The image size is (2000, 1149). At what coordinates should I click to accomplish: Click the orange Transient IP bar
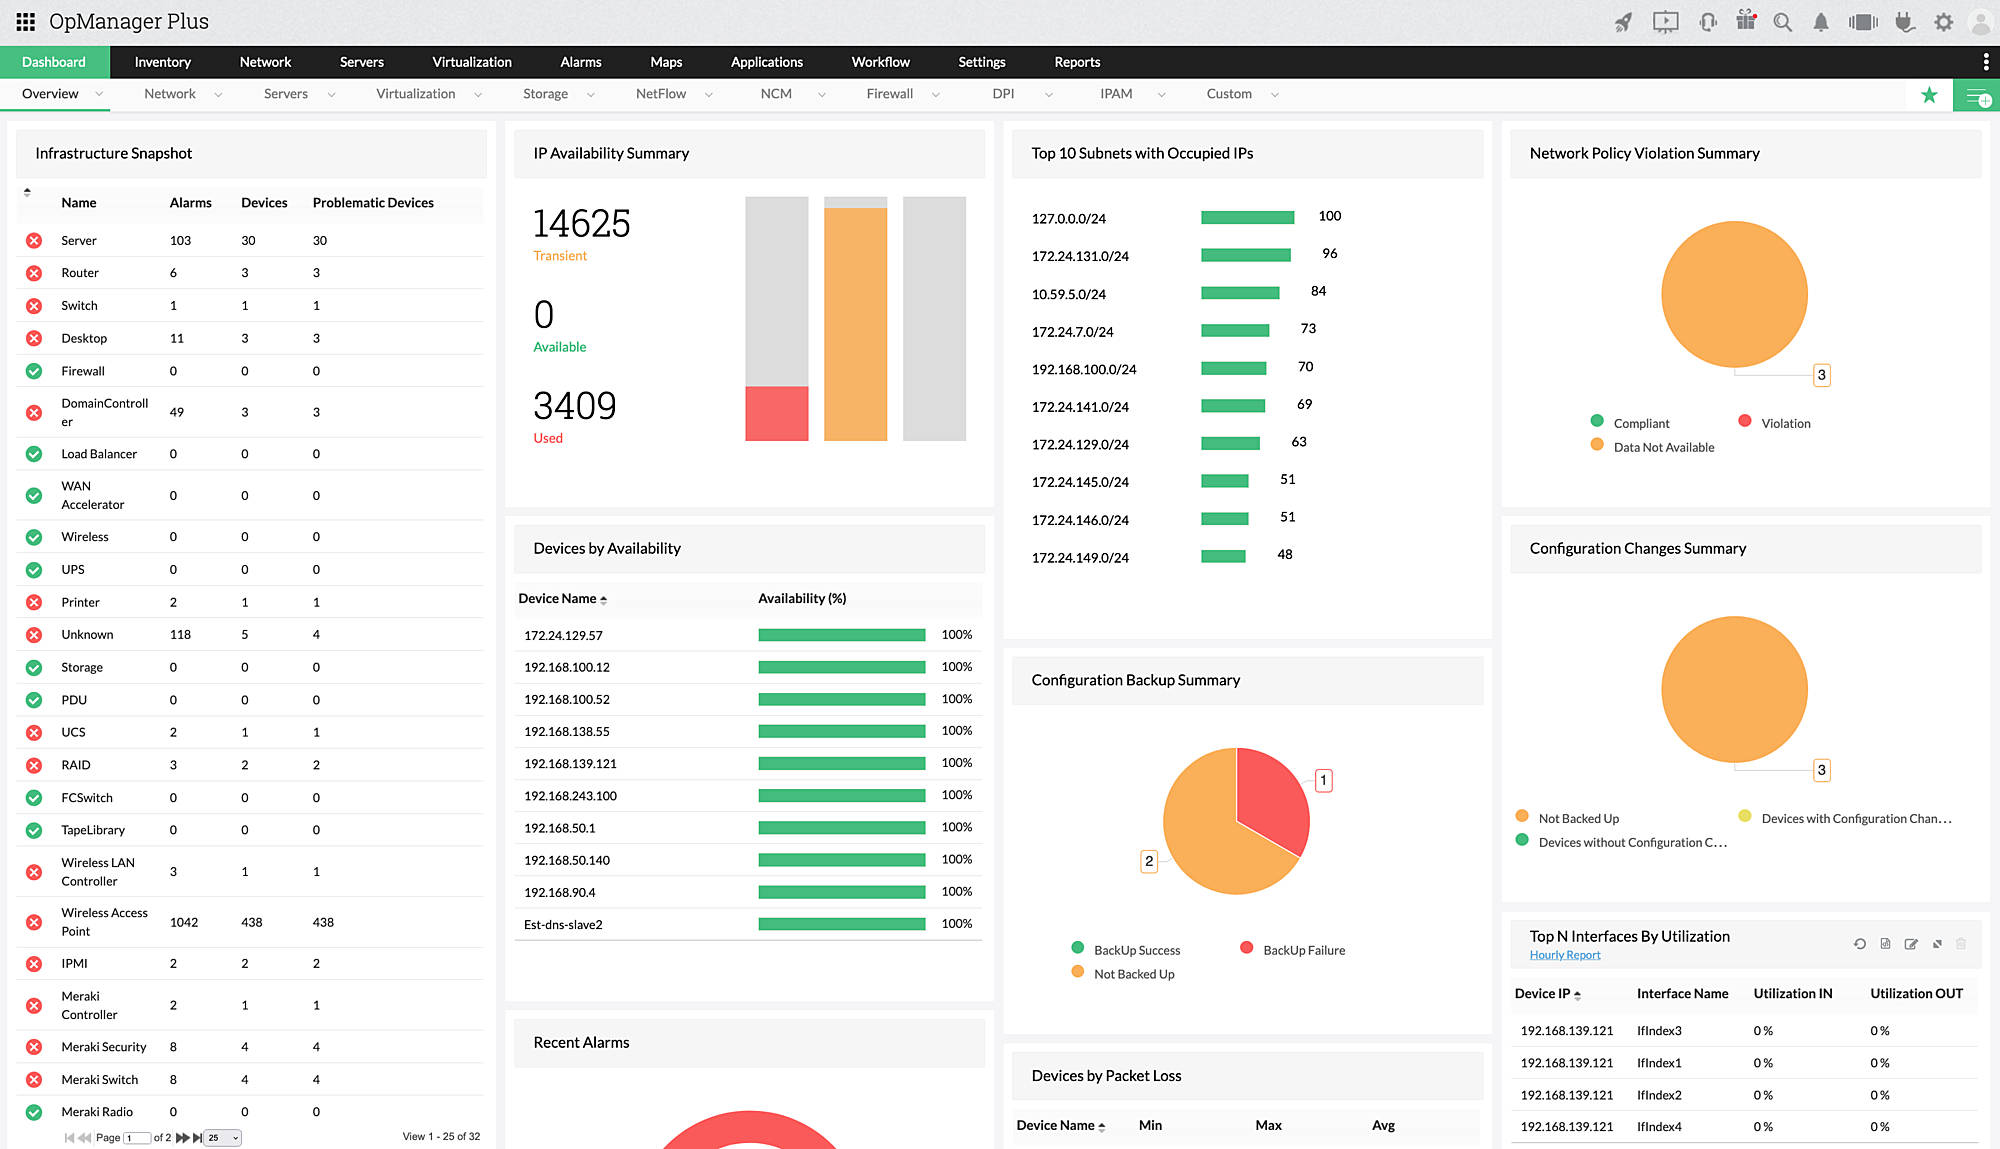click(855, 323)
